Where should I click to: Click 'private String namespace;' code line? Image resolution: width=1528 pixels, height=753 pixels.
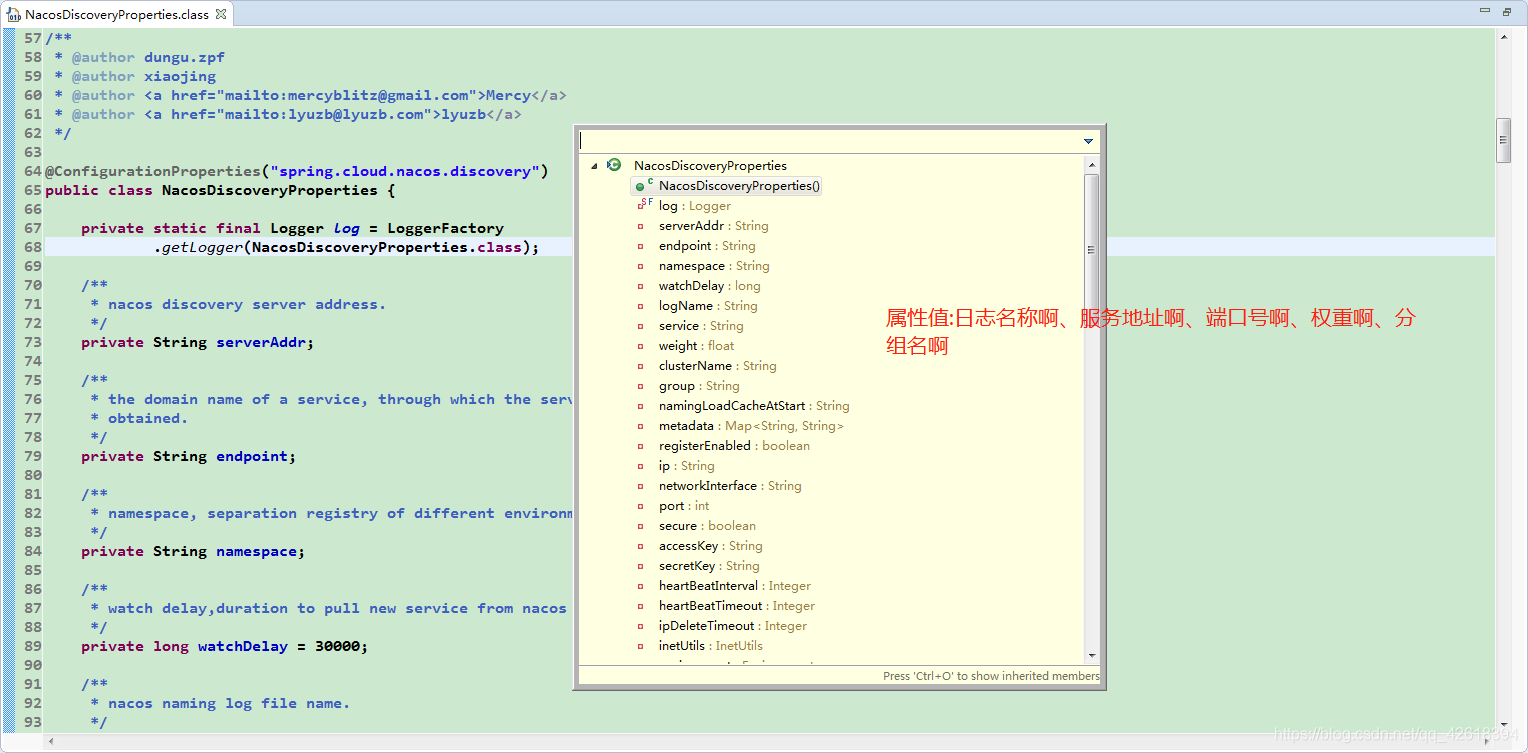193,551
